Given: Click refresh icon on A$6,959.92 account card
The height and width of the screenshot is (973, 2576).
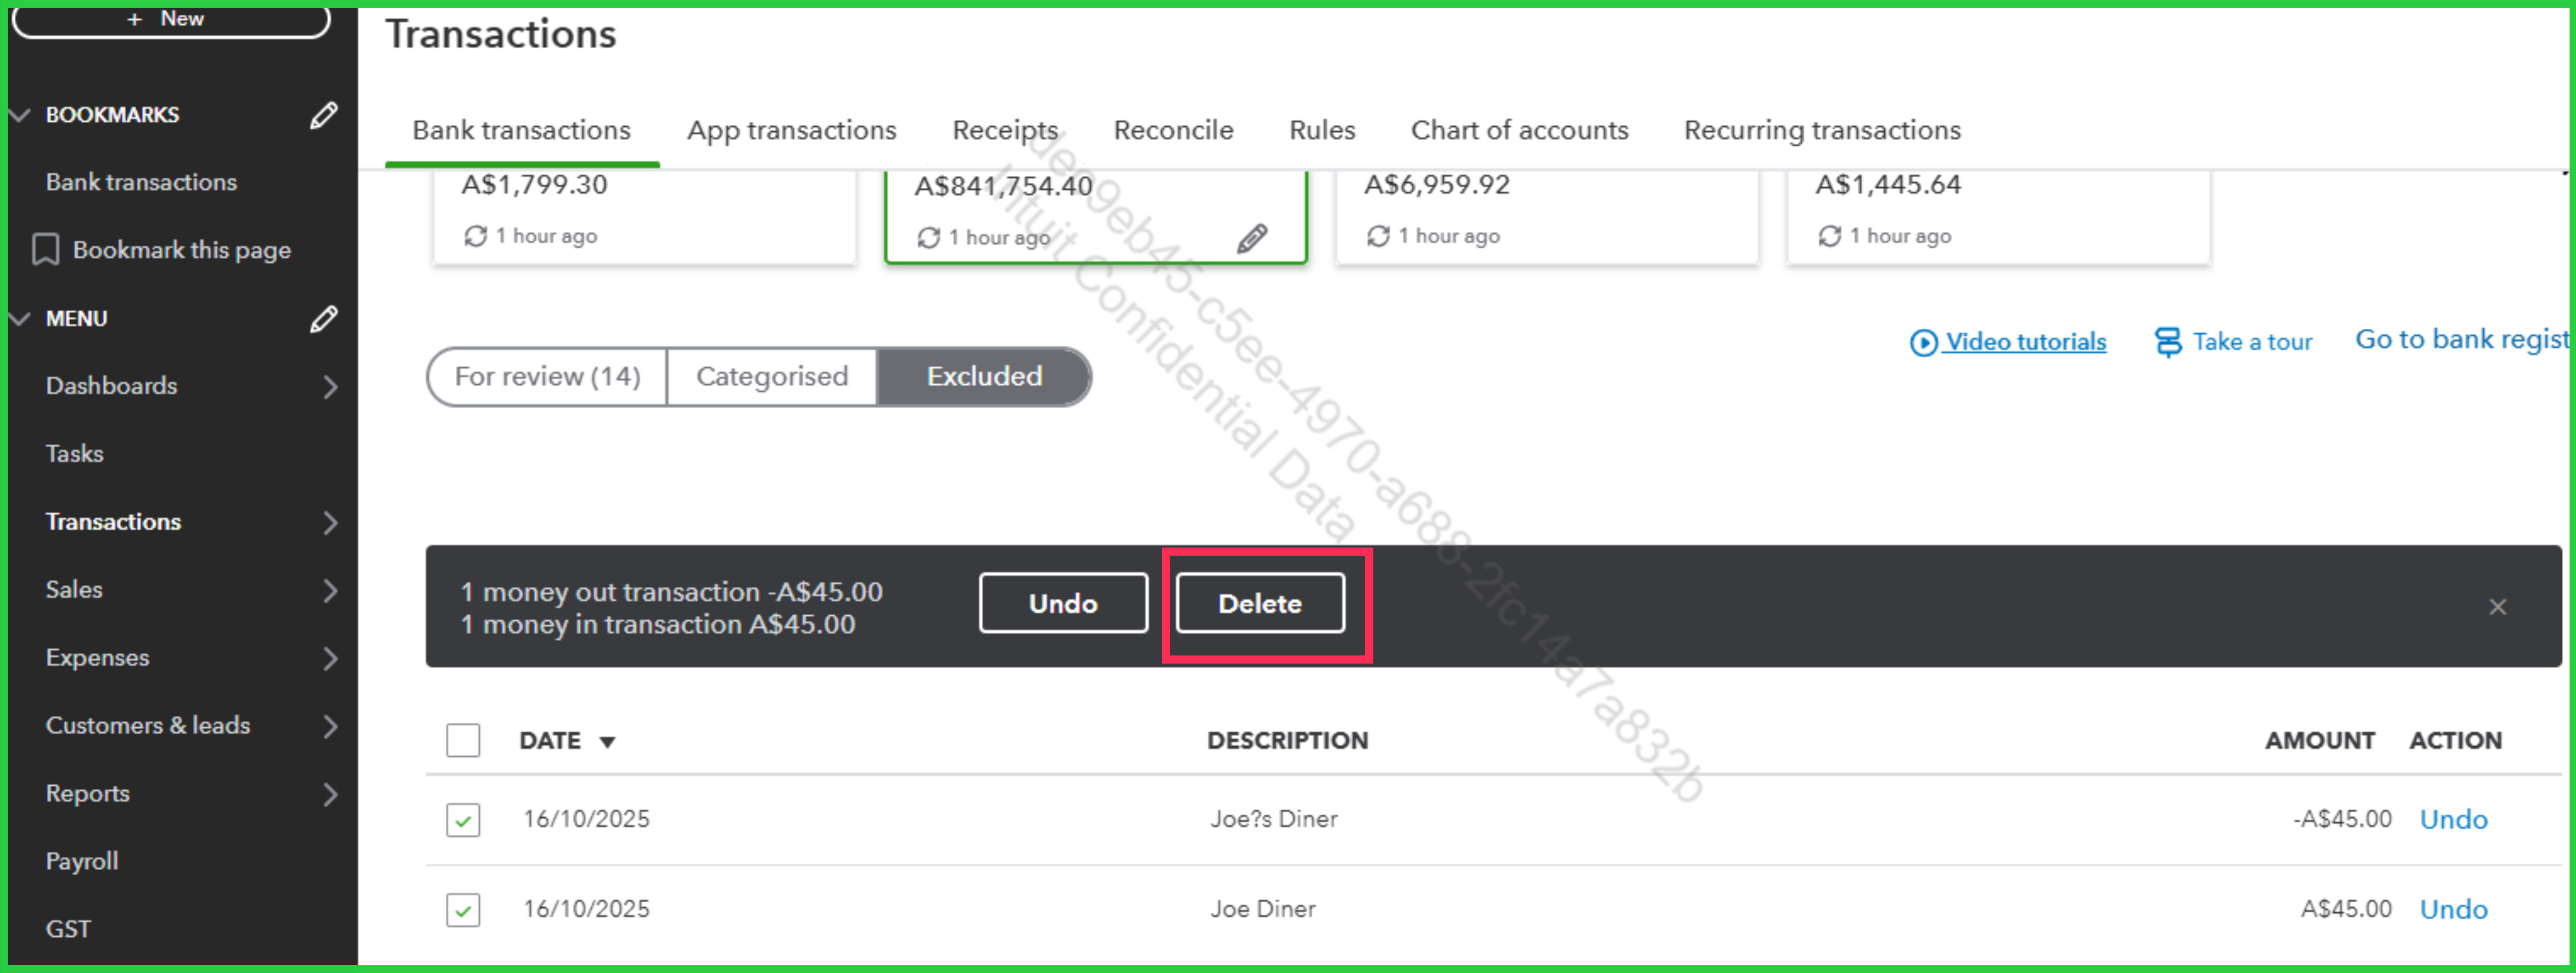Looking at the screenshot, I should (x=1378, y=236).
